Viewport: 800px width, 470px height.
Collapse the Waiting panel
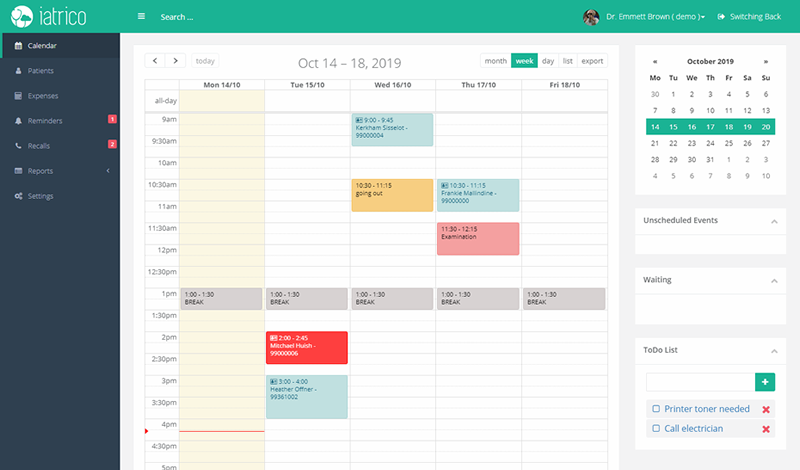(774, 281)
